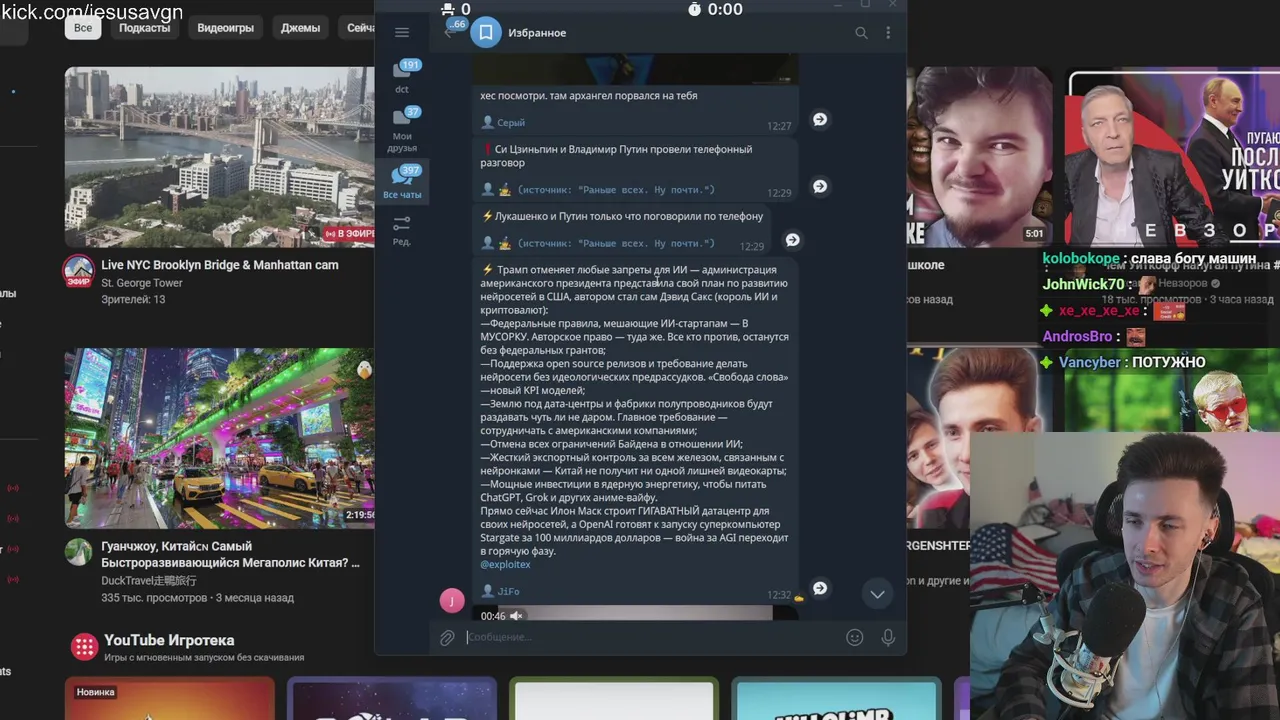1280x720 pixels.
Task: Open the video thumbnail with 5:01 duration
Action: point(979,157)
